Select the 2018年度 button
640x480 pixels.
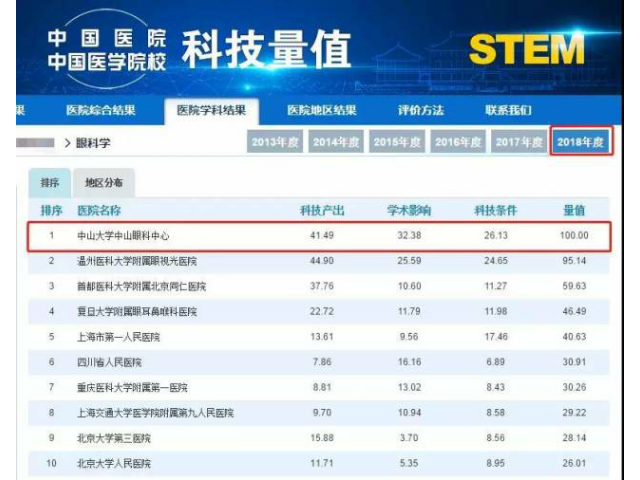580,142
